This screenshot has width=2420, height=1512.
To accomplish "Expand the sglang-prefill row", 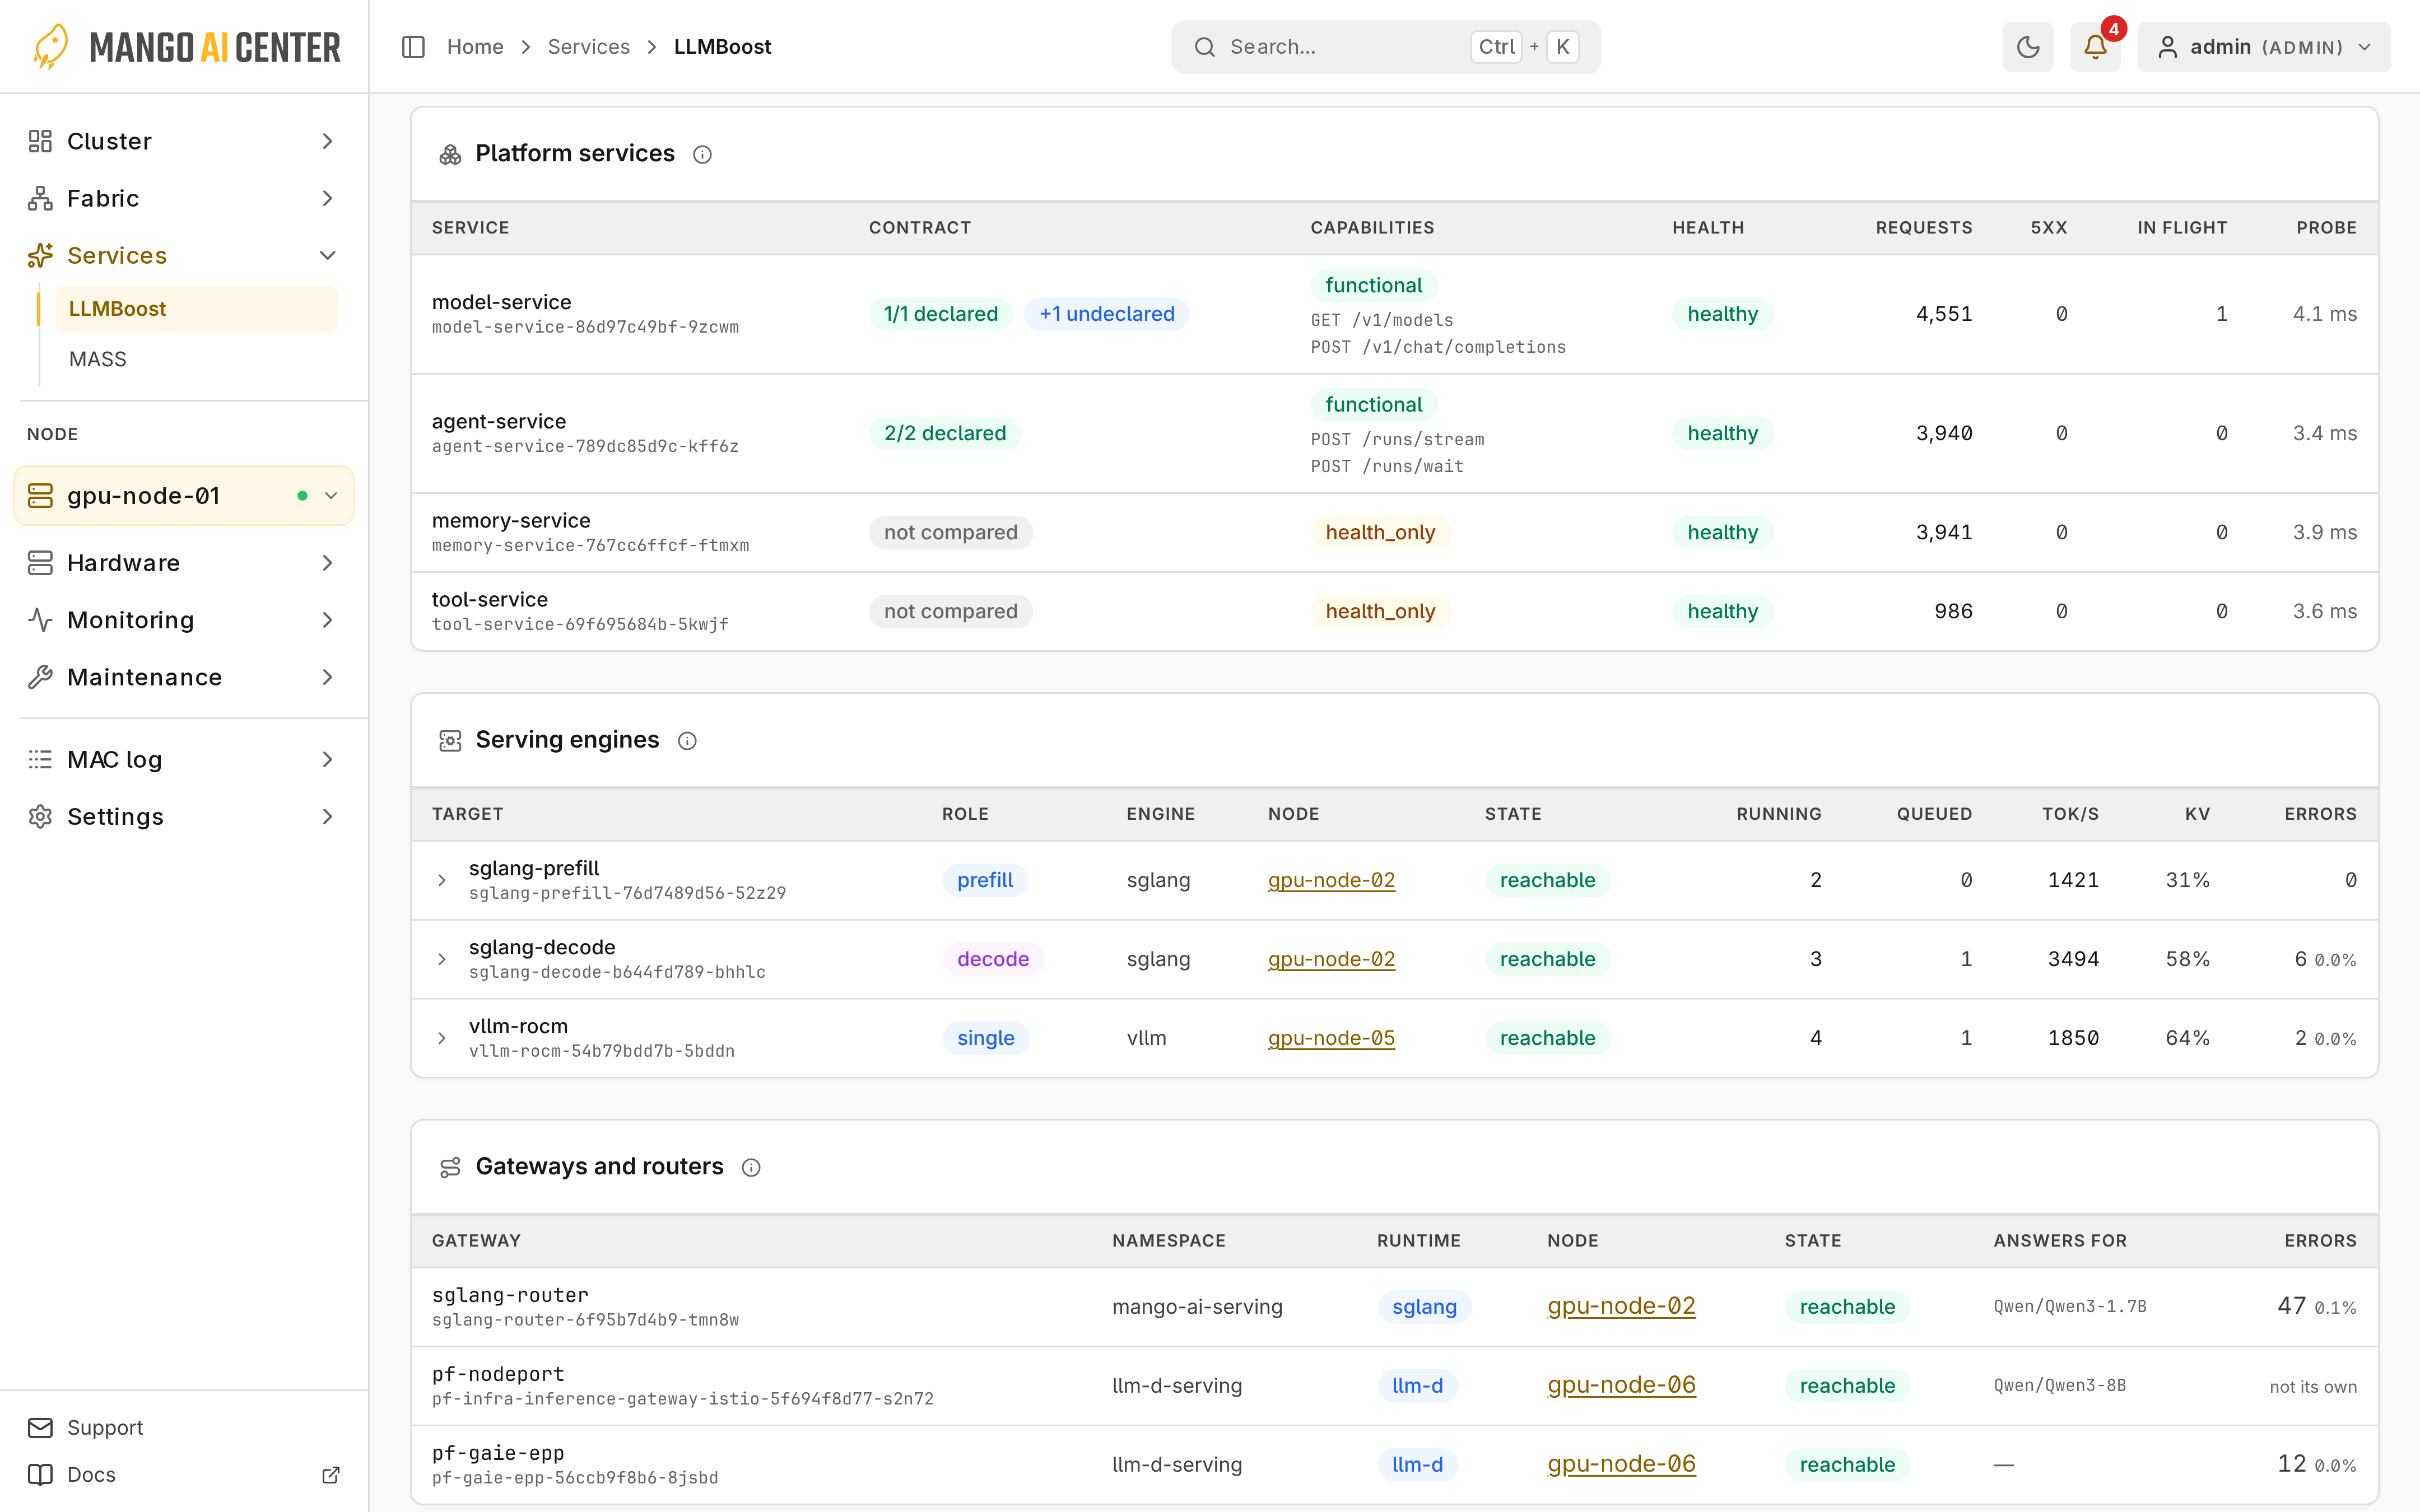I will point(442,880).
